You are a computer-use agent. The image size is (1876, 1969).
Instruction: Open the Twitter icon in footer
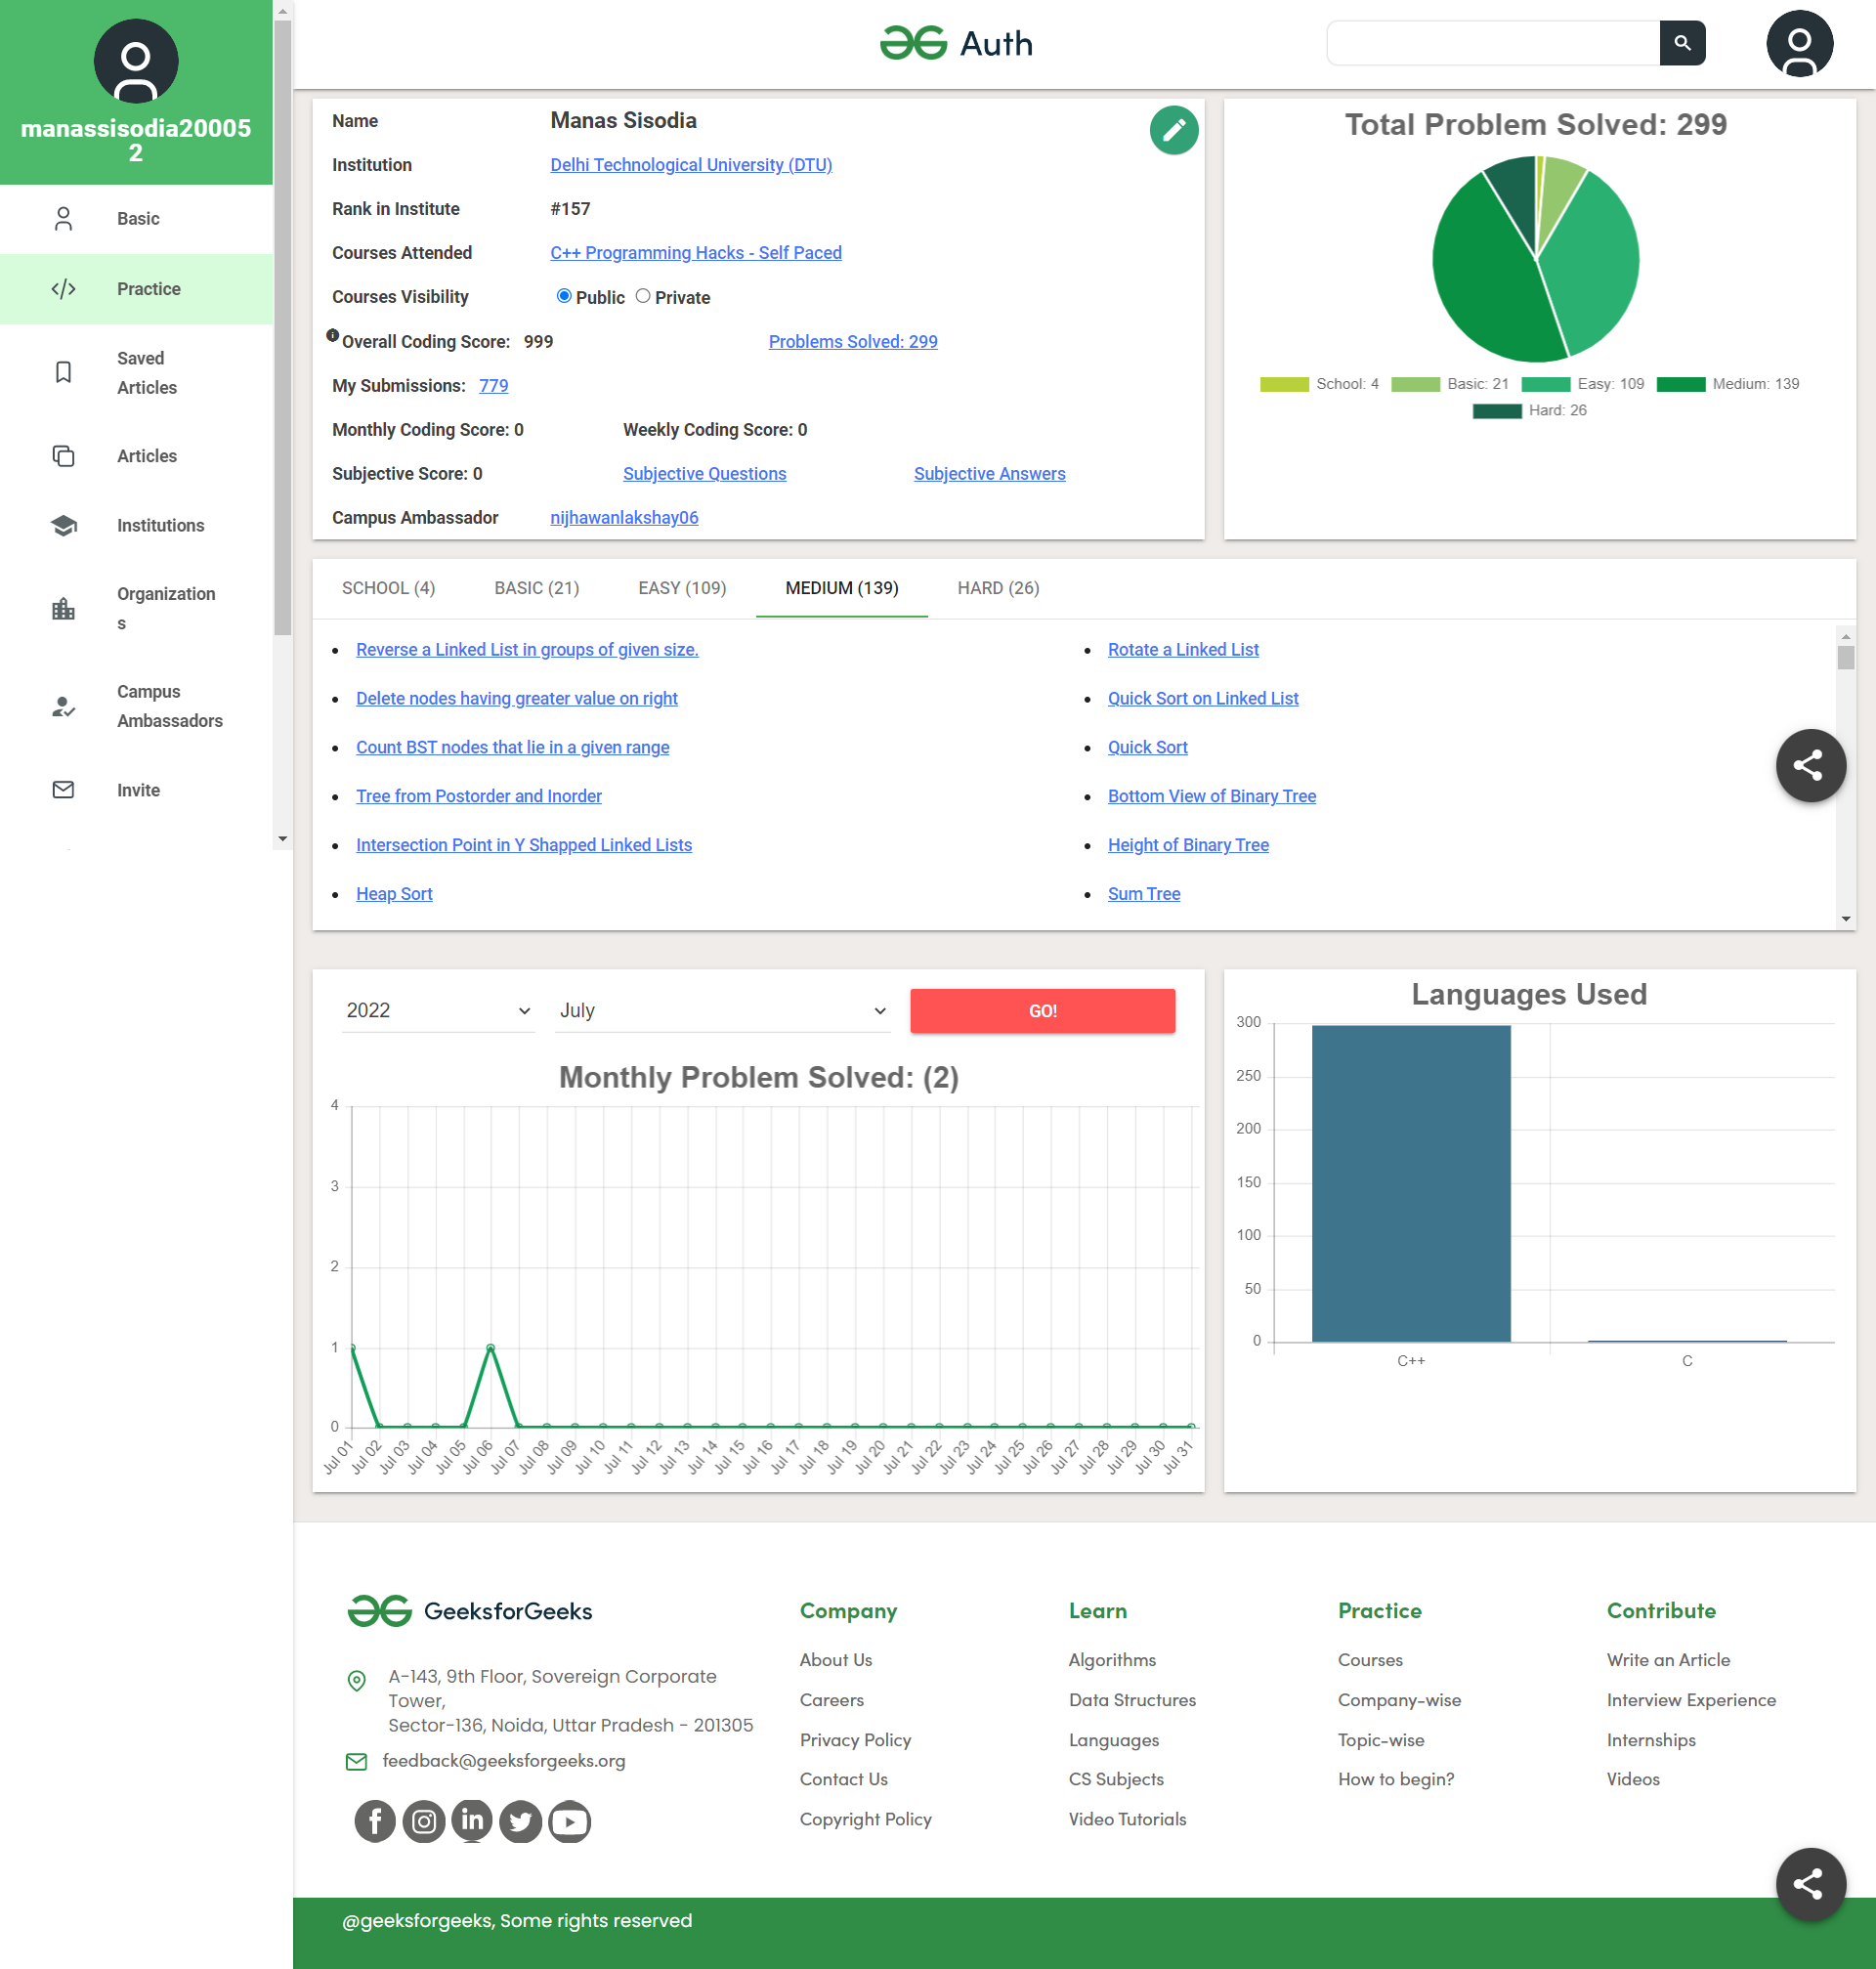point(521,1821)
